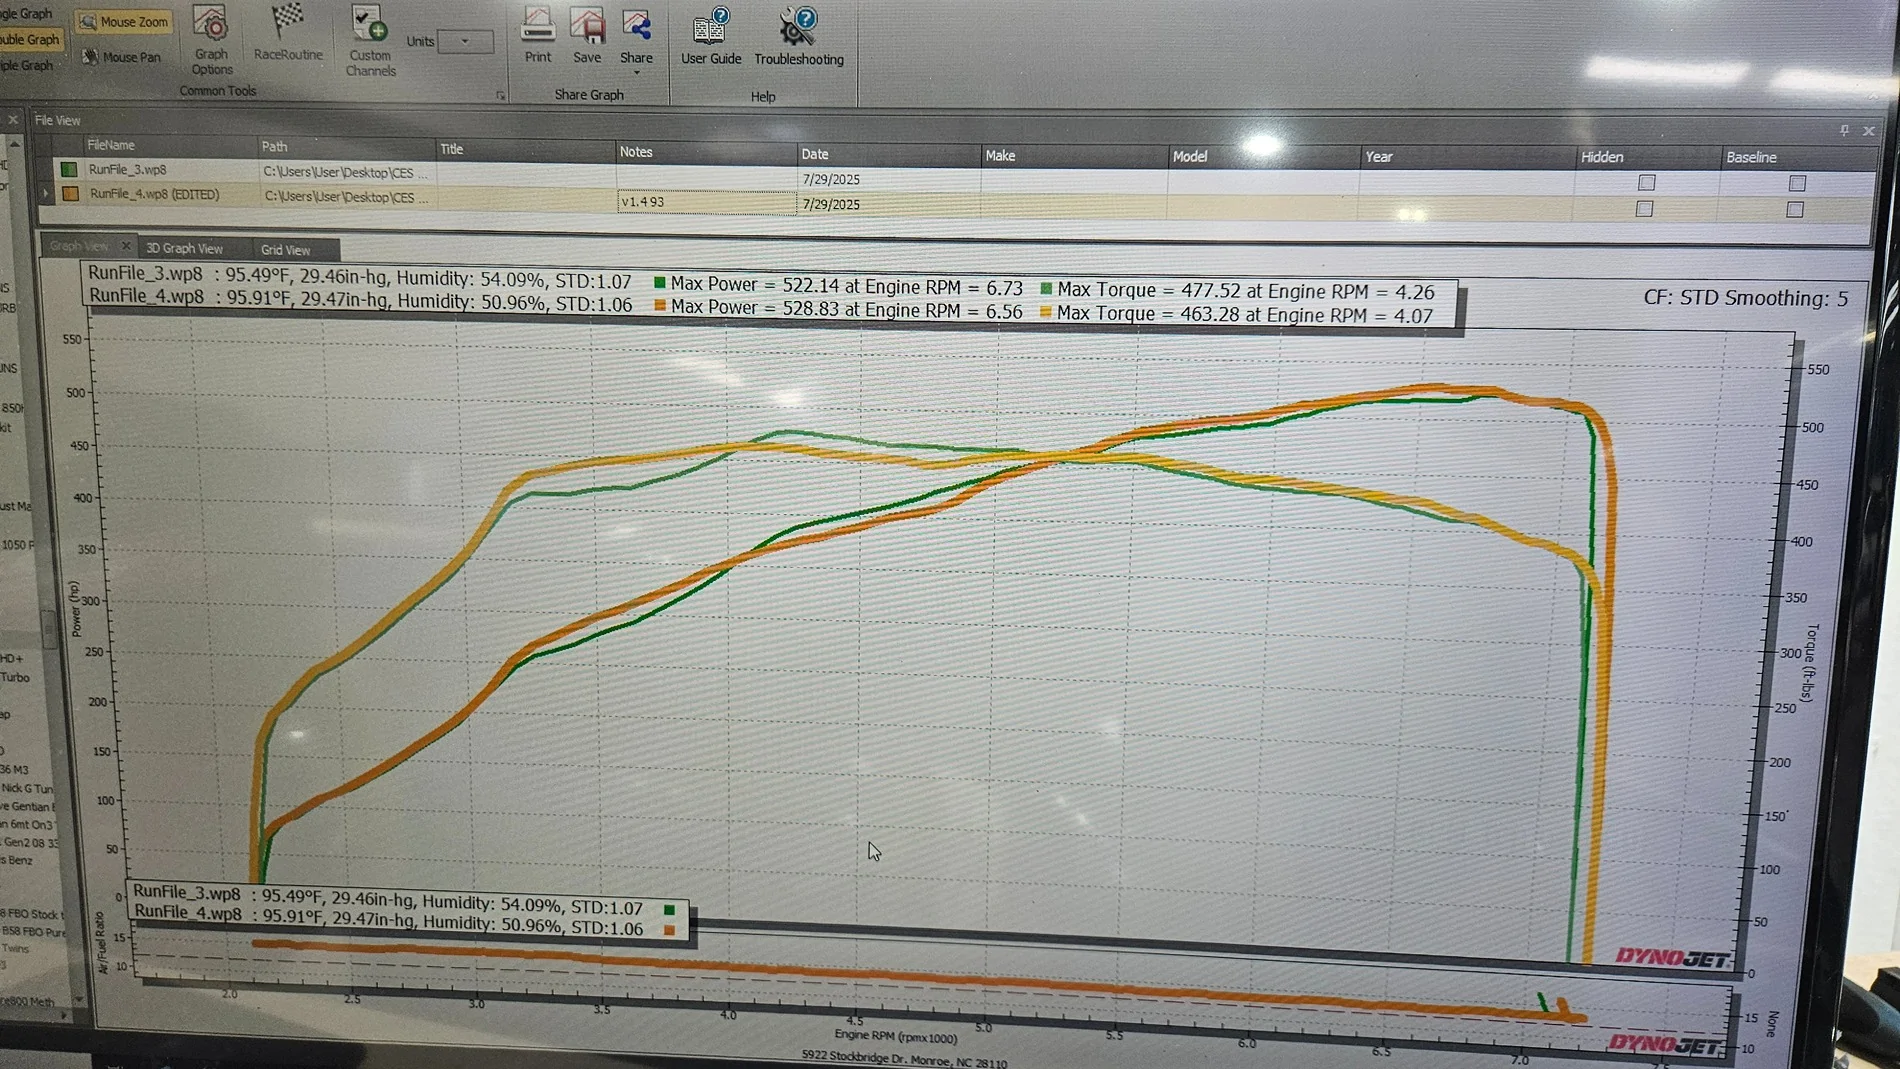Screen dimensions: 1900x1069
Task: Expand the RunFile_4.wp8 row arrow
Action: pos(45,194)
